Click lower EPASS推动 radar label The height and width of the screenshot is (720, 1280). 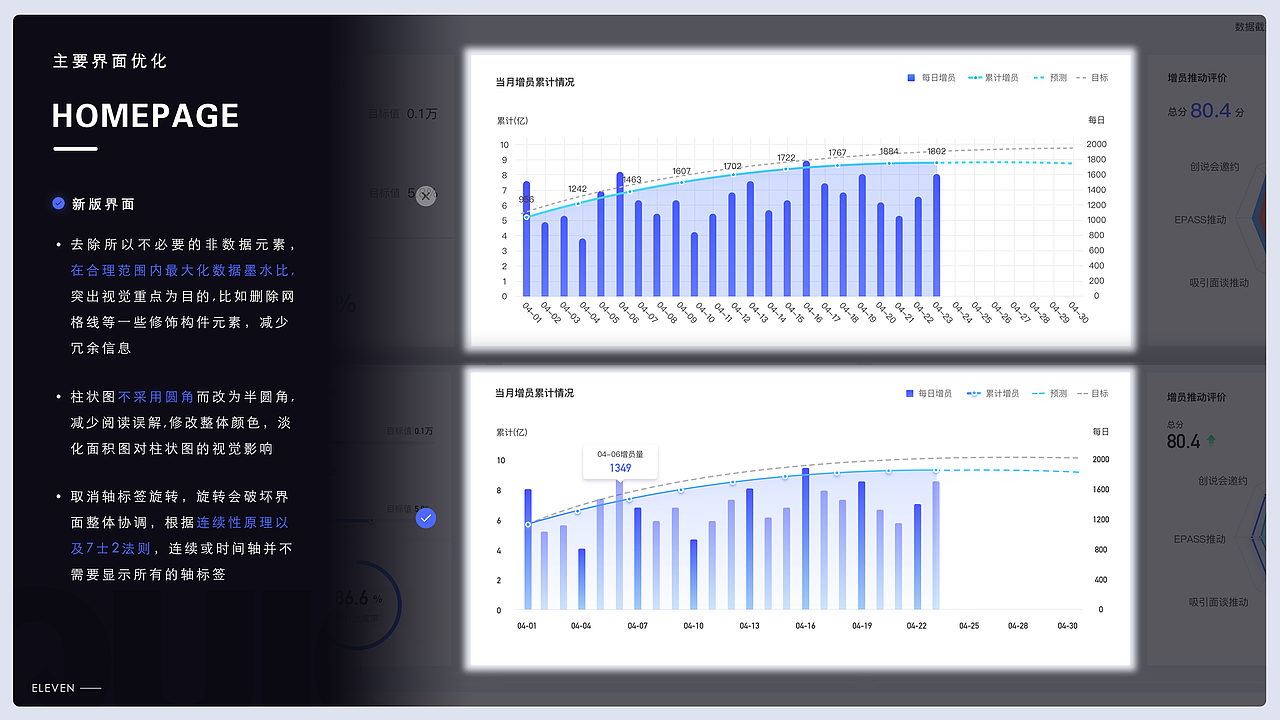[1200, 539]
